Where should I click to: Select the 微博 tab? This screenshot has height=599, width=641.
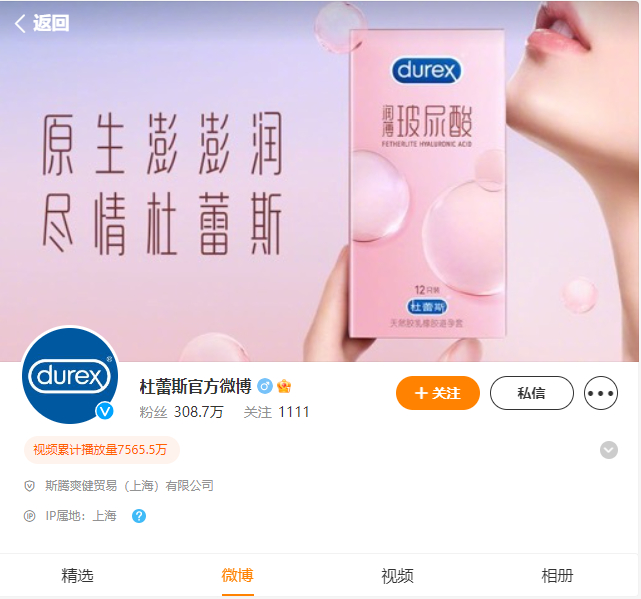[x=238, y=576]
